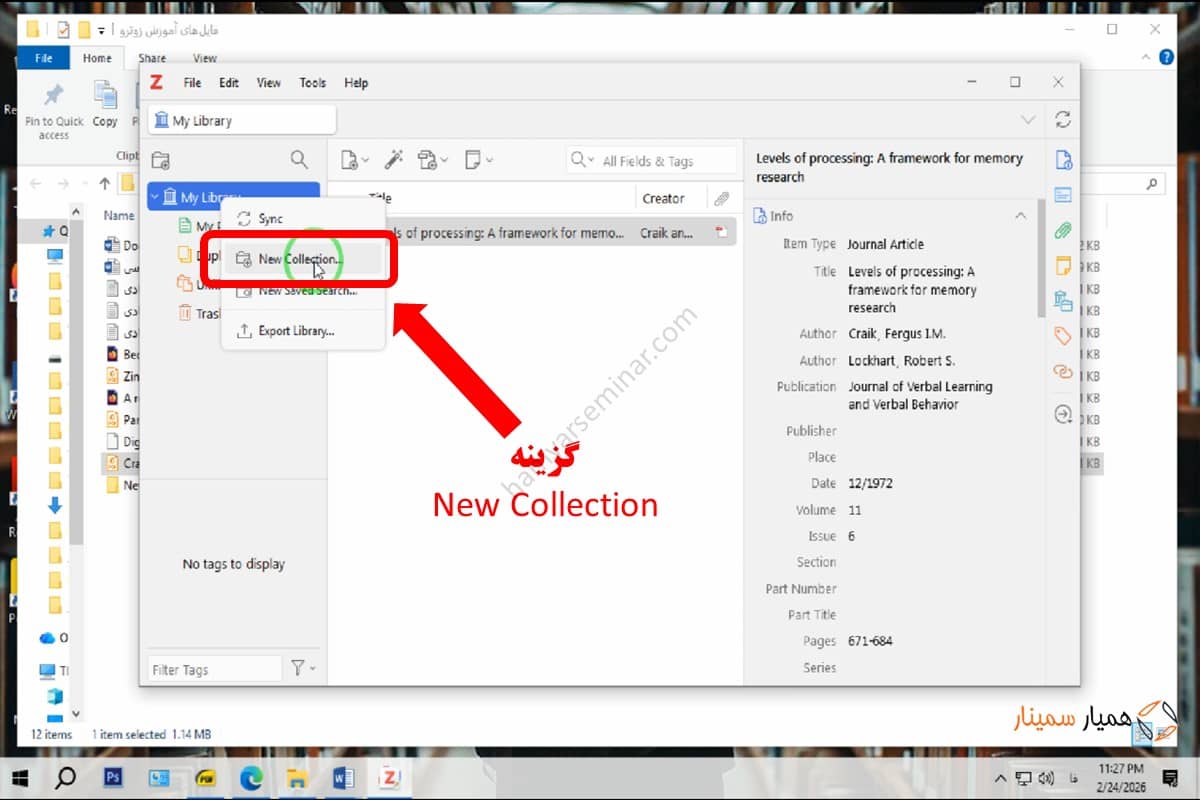
Task: Click the attachment paperclip column header
Action: click(x=721, y=198)
